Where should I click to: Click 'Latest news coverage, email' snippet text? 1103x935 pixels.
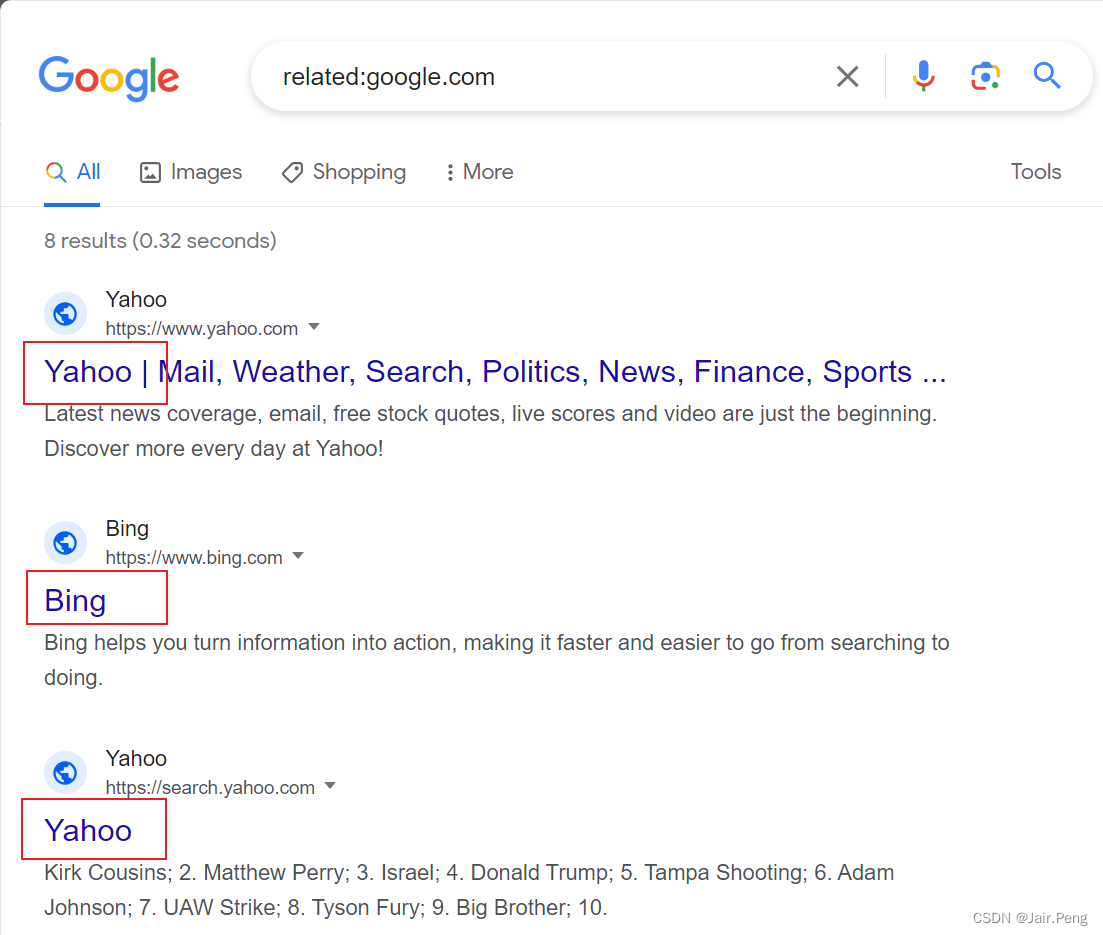click(490, 431)
